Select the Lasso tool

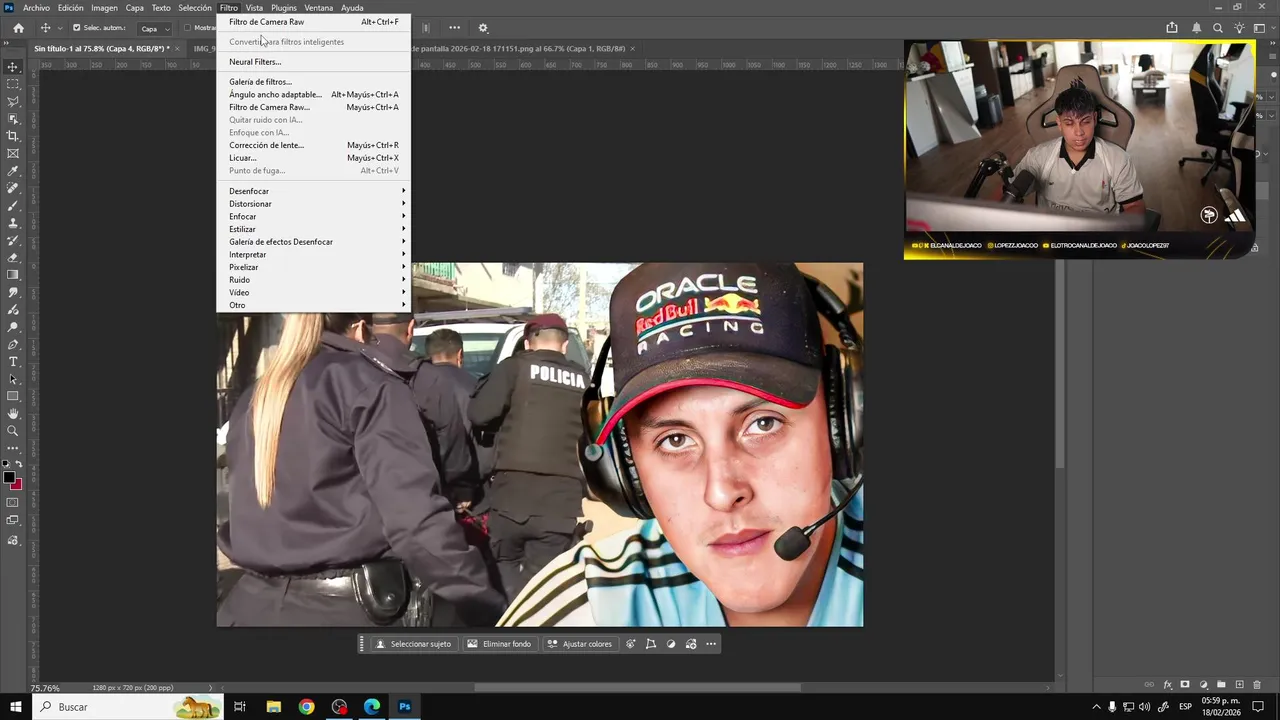[13, 101]
